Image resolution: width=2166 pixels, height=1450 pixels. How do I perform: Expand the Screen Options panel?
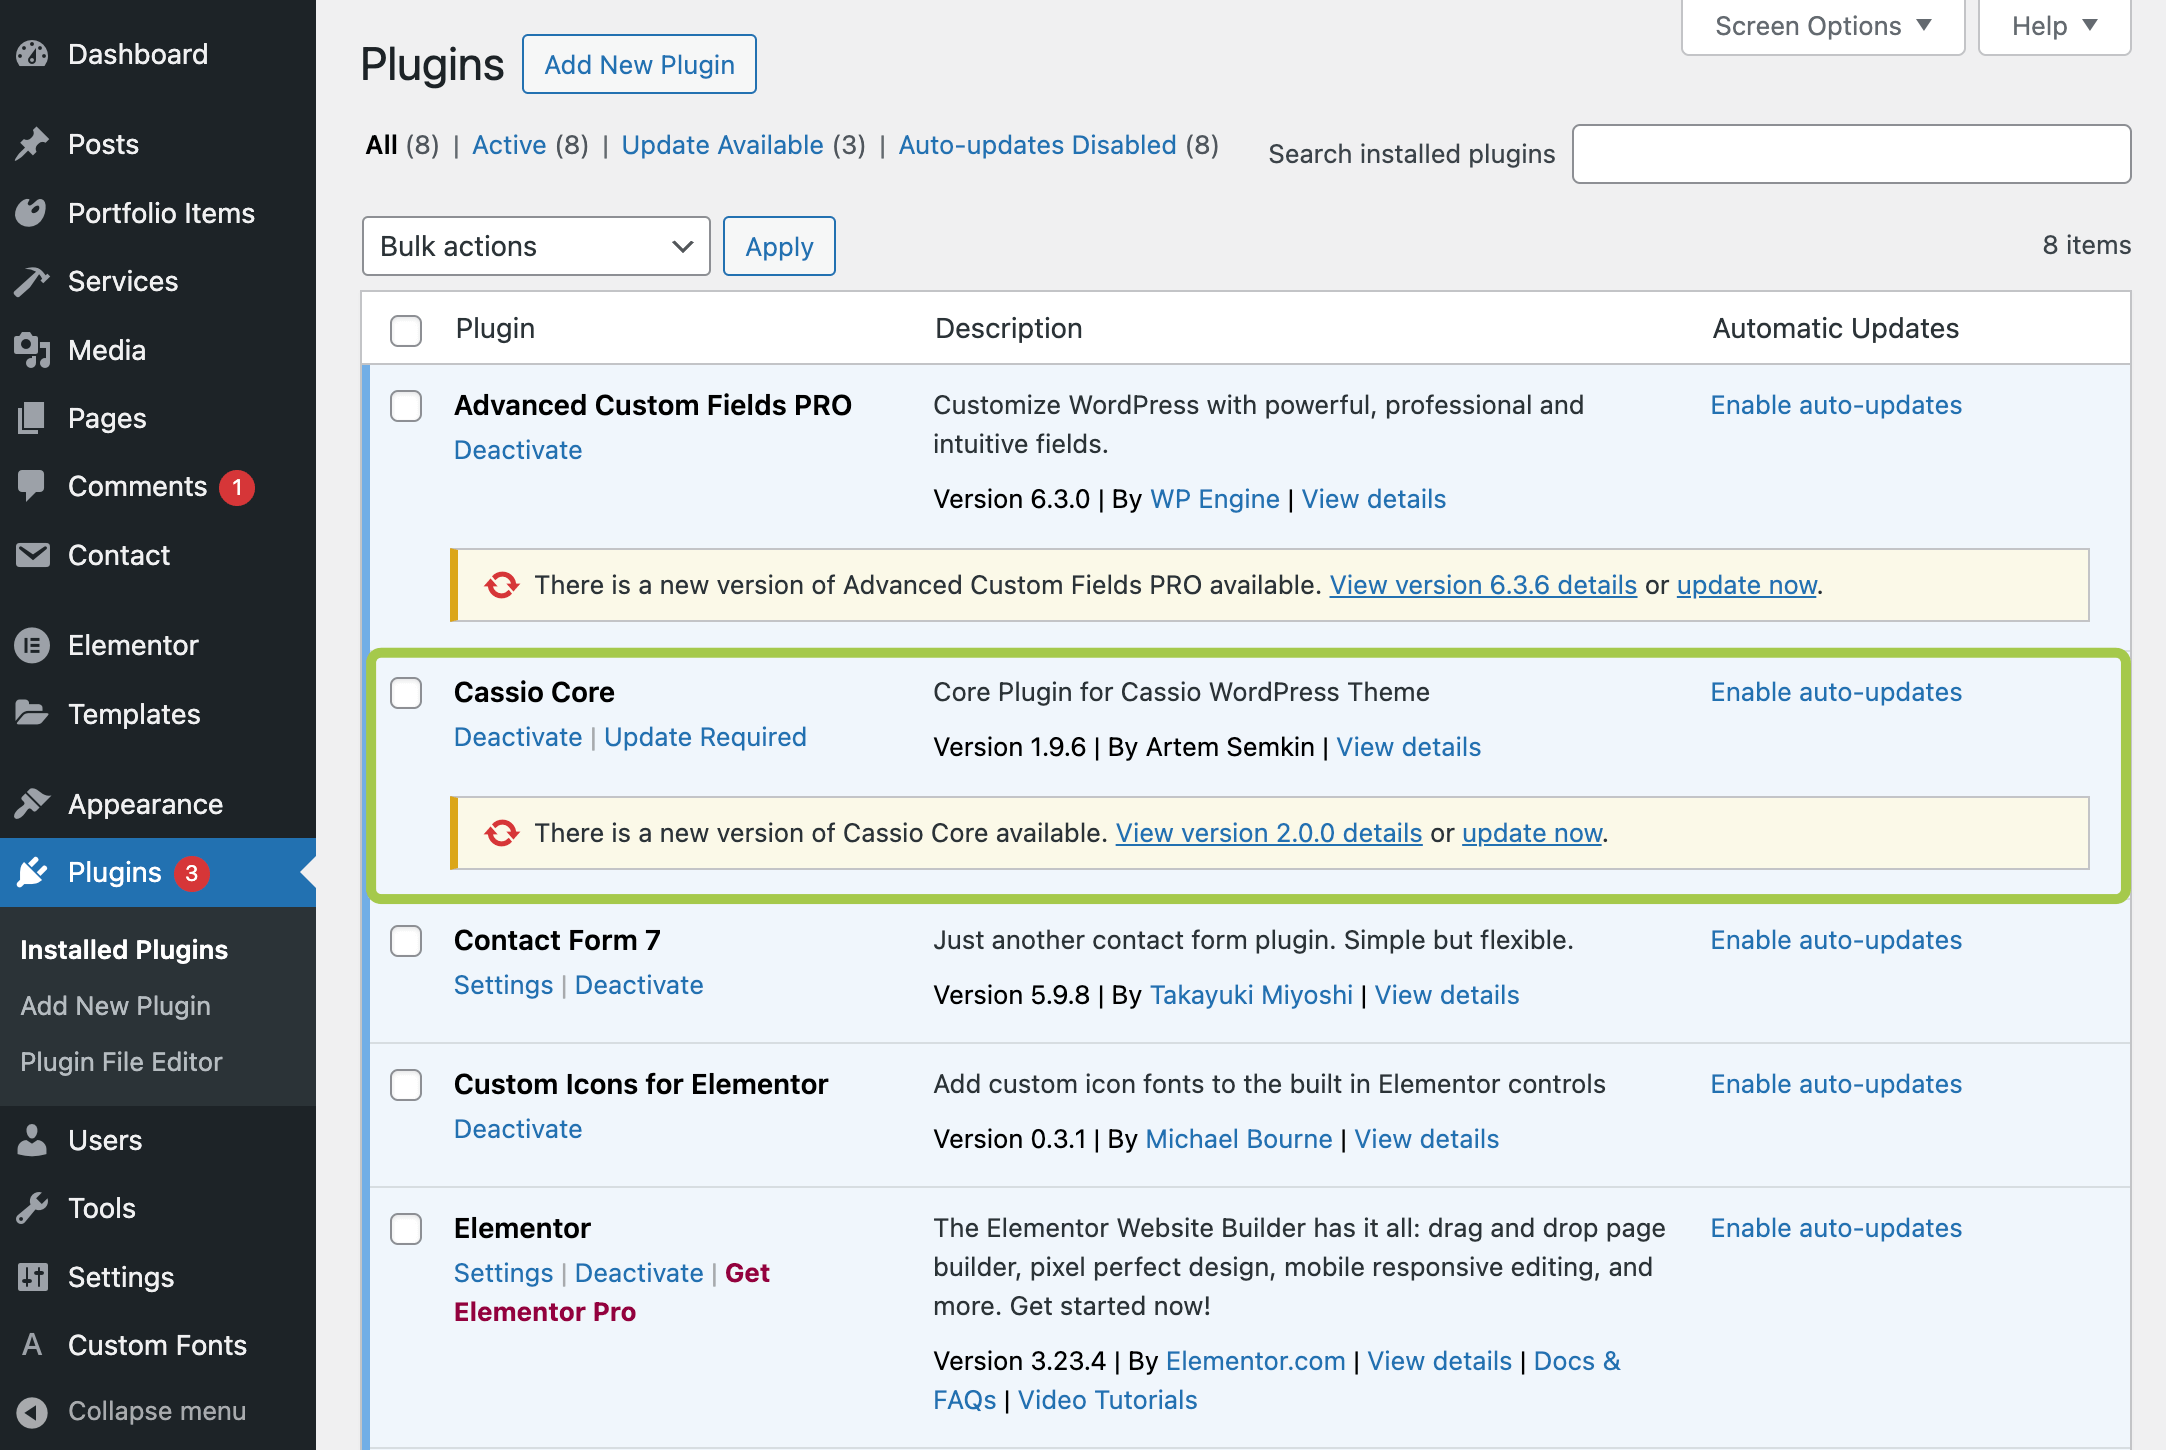pos(1822,26)
